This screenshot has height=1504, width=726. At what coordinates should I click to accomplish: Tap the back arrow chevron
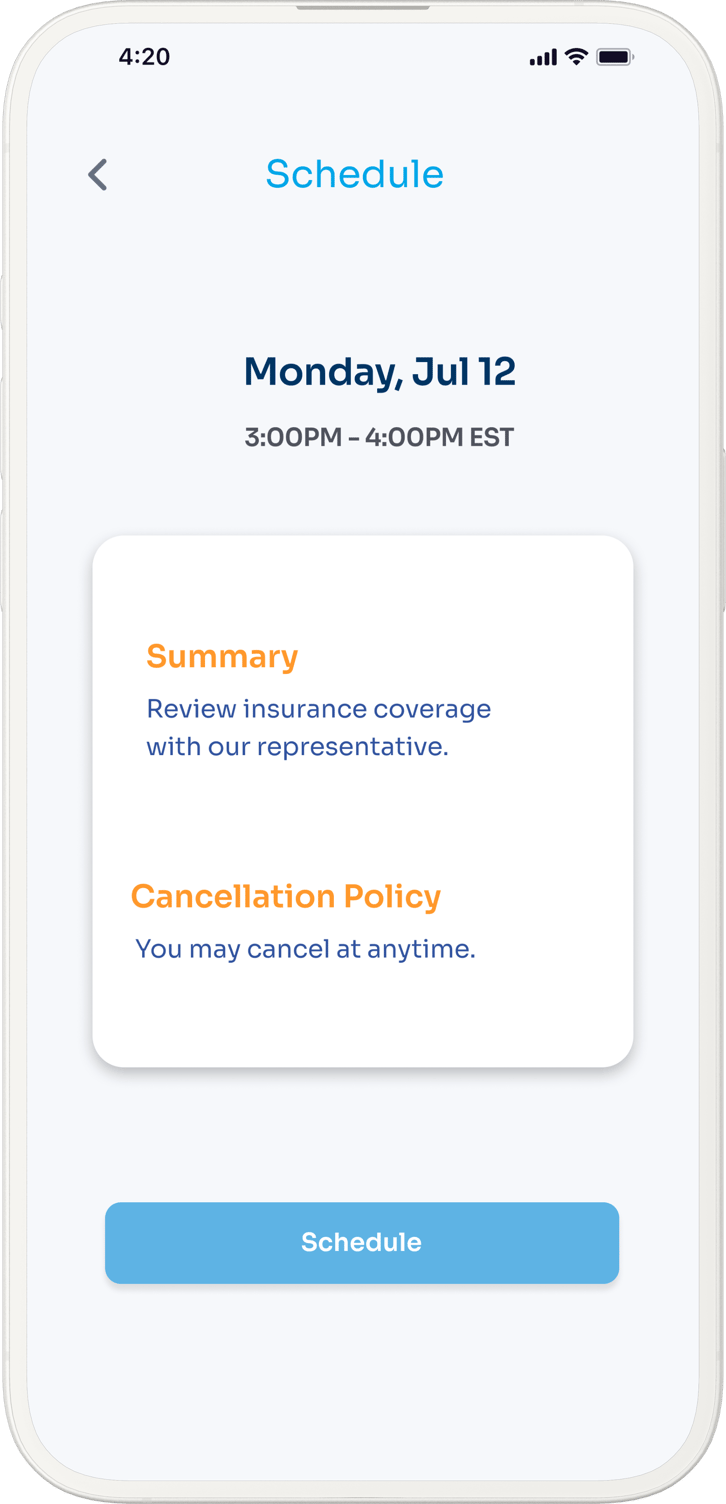click(97, 175)
